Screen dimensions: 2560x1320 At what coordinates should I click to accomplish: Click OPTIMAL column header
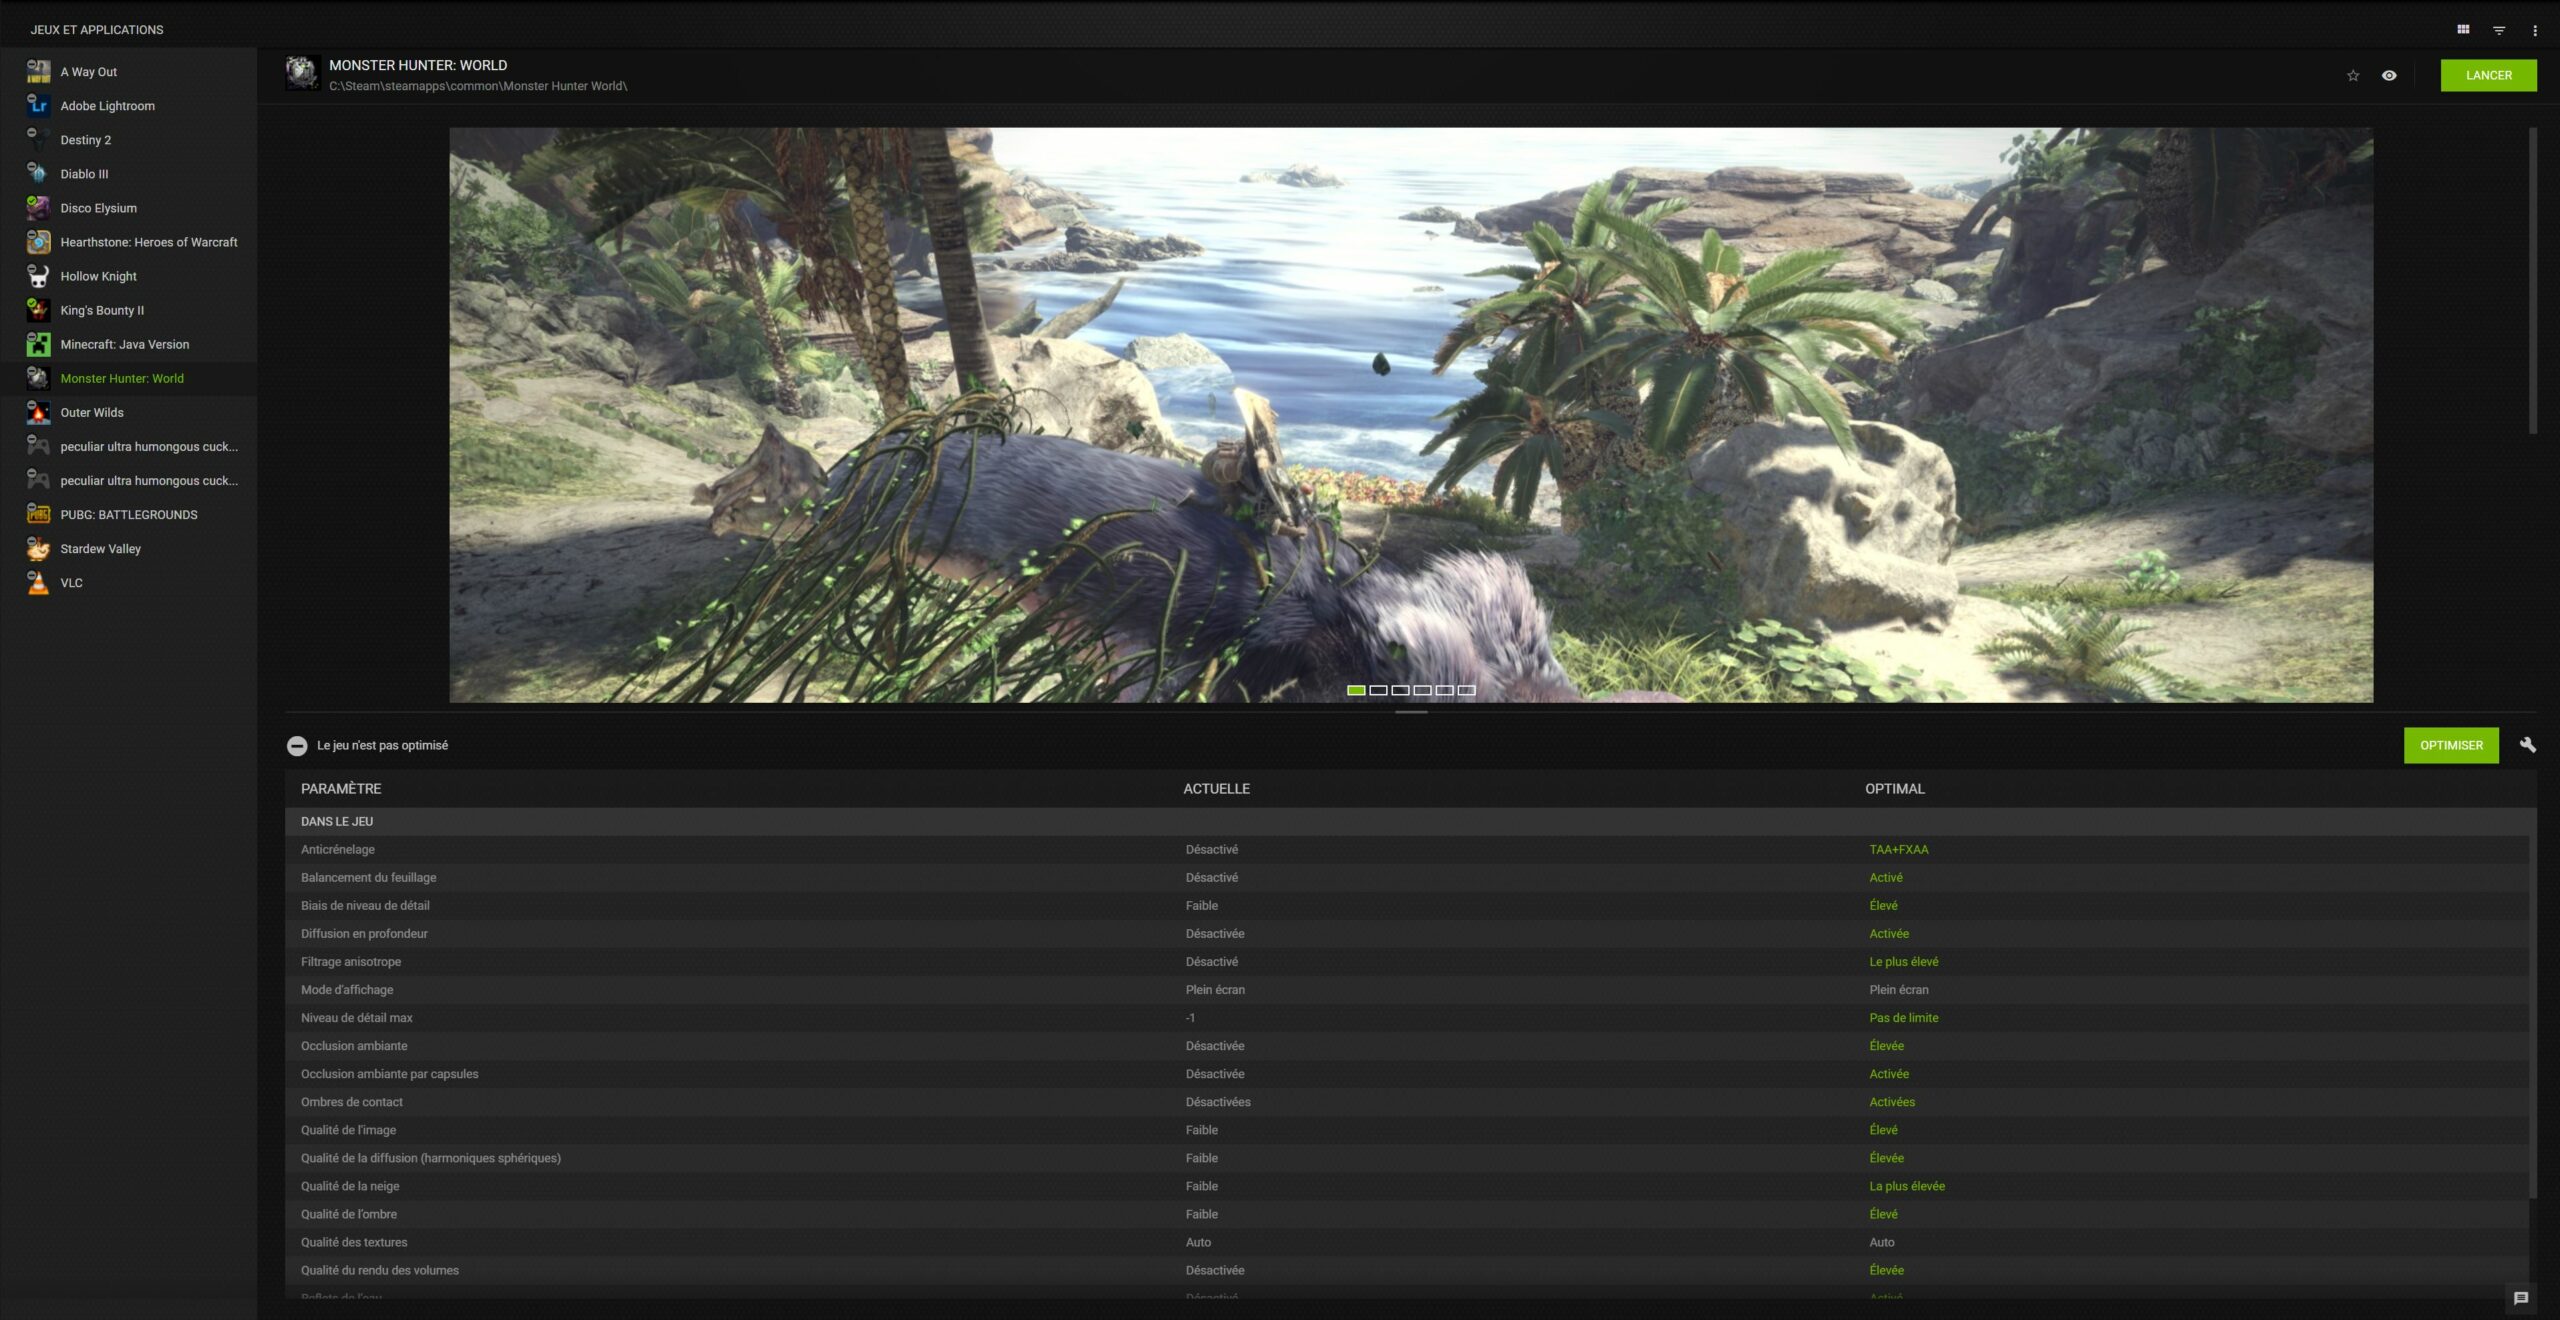(x=1894, y=788)
